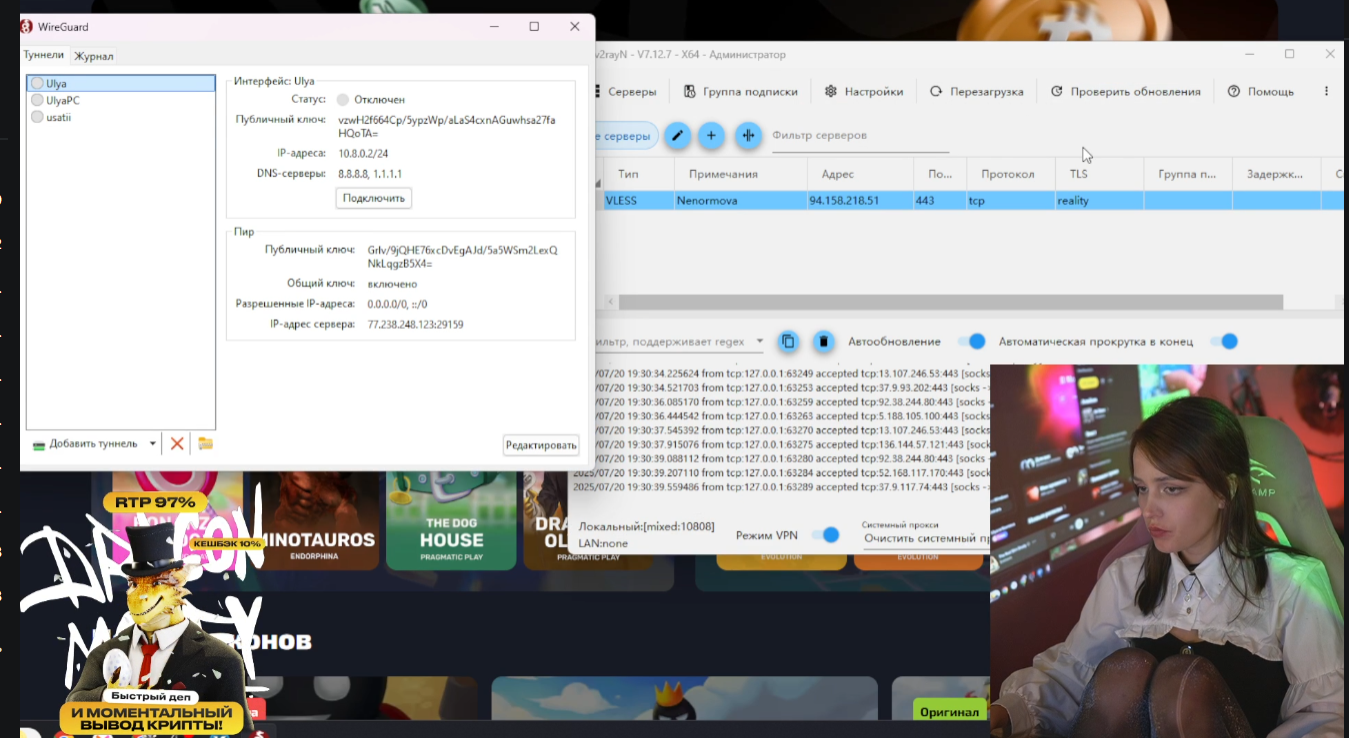Minimize the v2rayN window

pyautogui.click(x=1249, y=54)
